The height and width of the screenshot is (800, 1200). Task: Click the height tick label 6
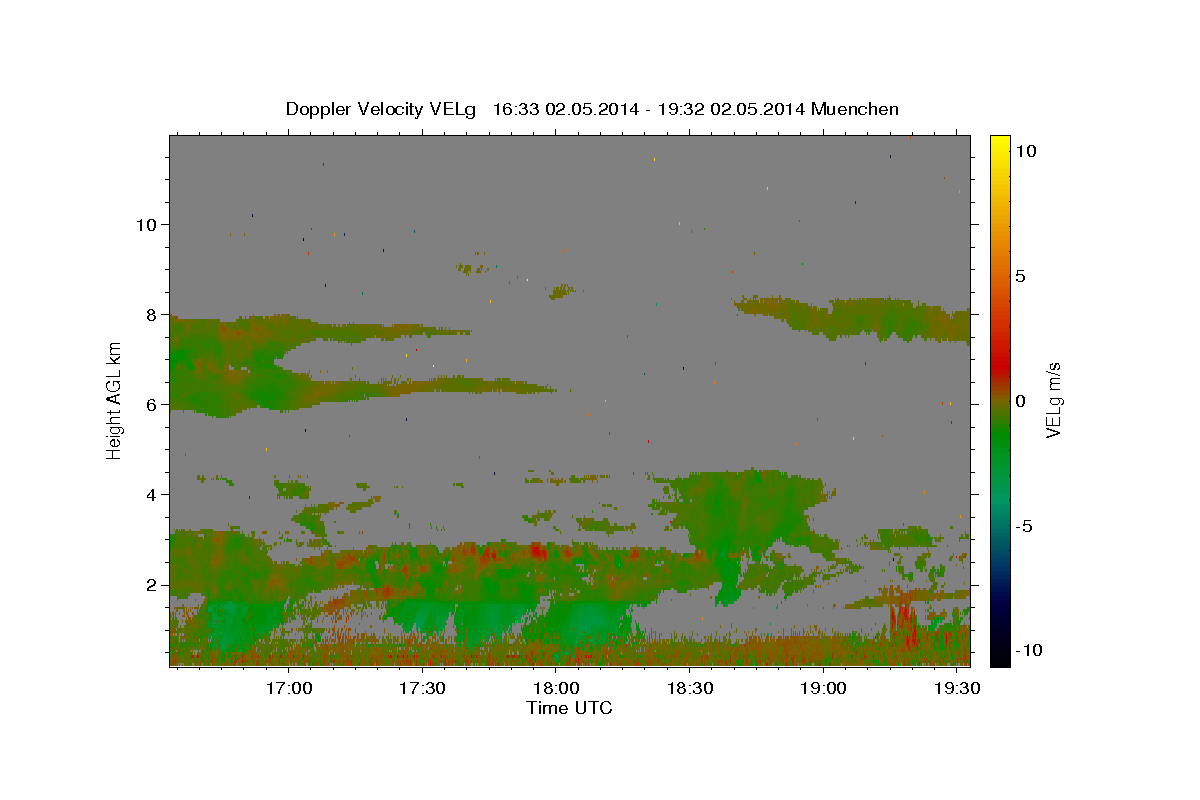click(152, 404)
